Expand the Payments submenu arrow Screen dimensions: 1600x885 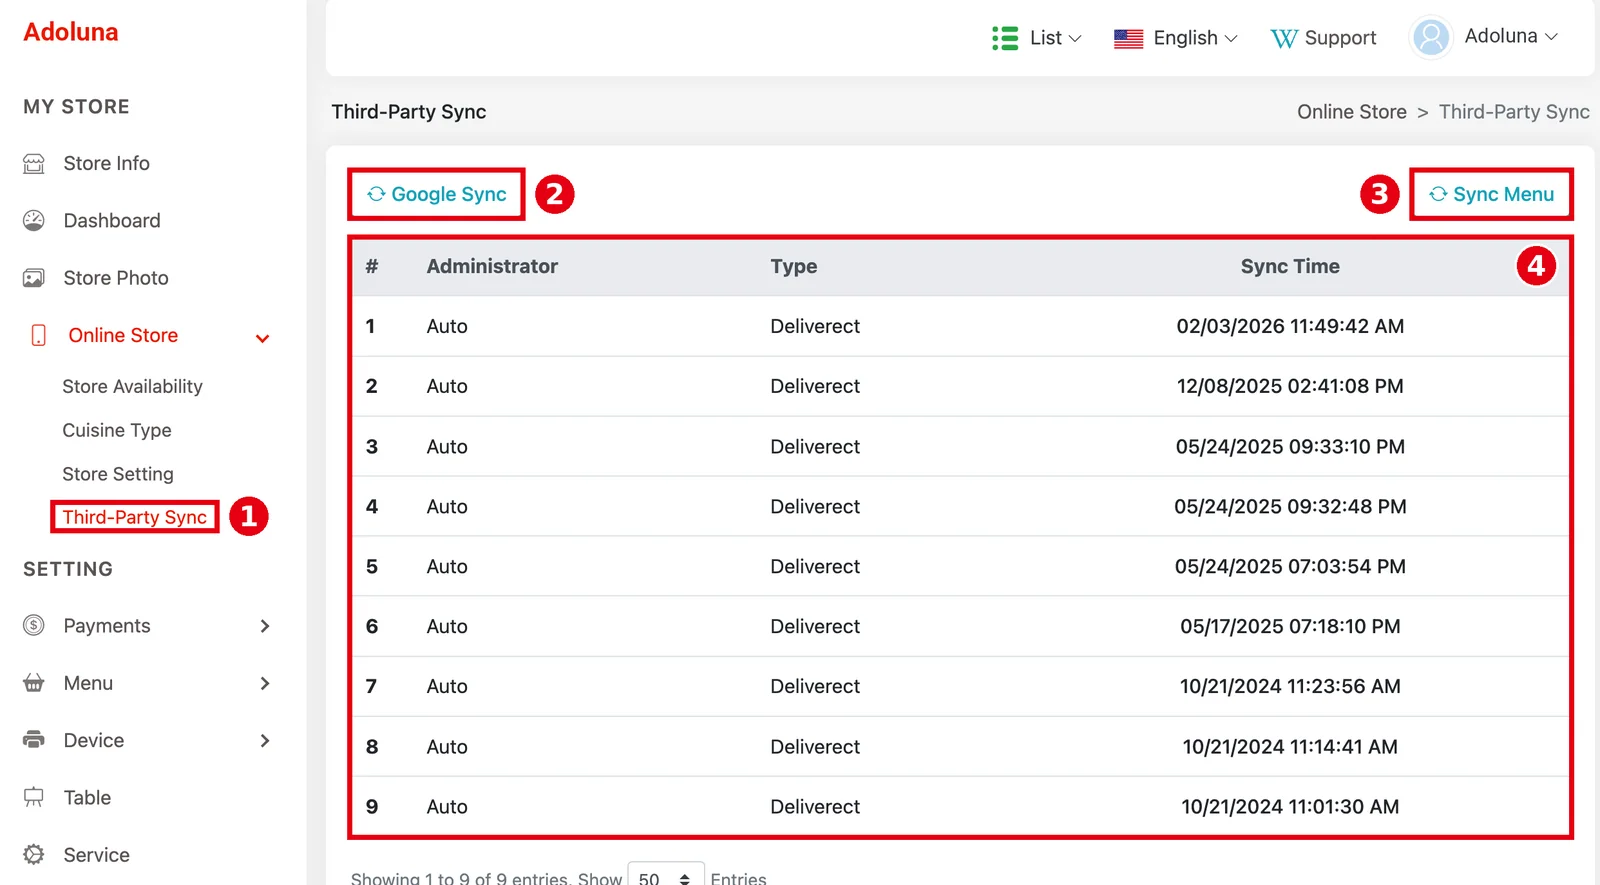(x=265, y=626)
